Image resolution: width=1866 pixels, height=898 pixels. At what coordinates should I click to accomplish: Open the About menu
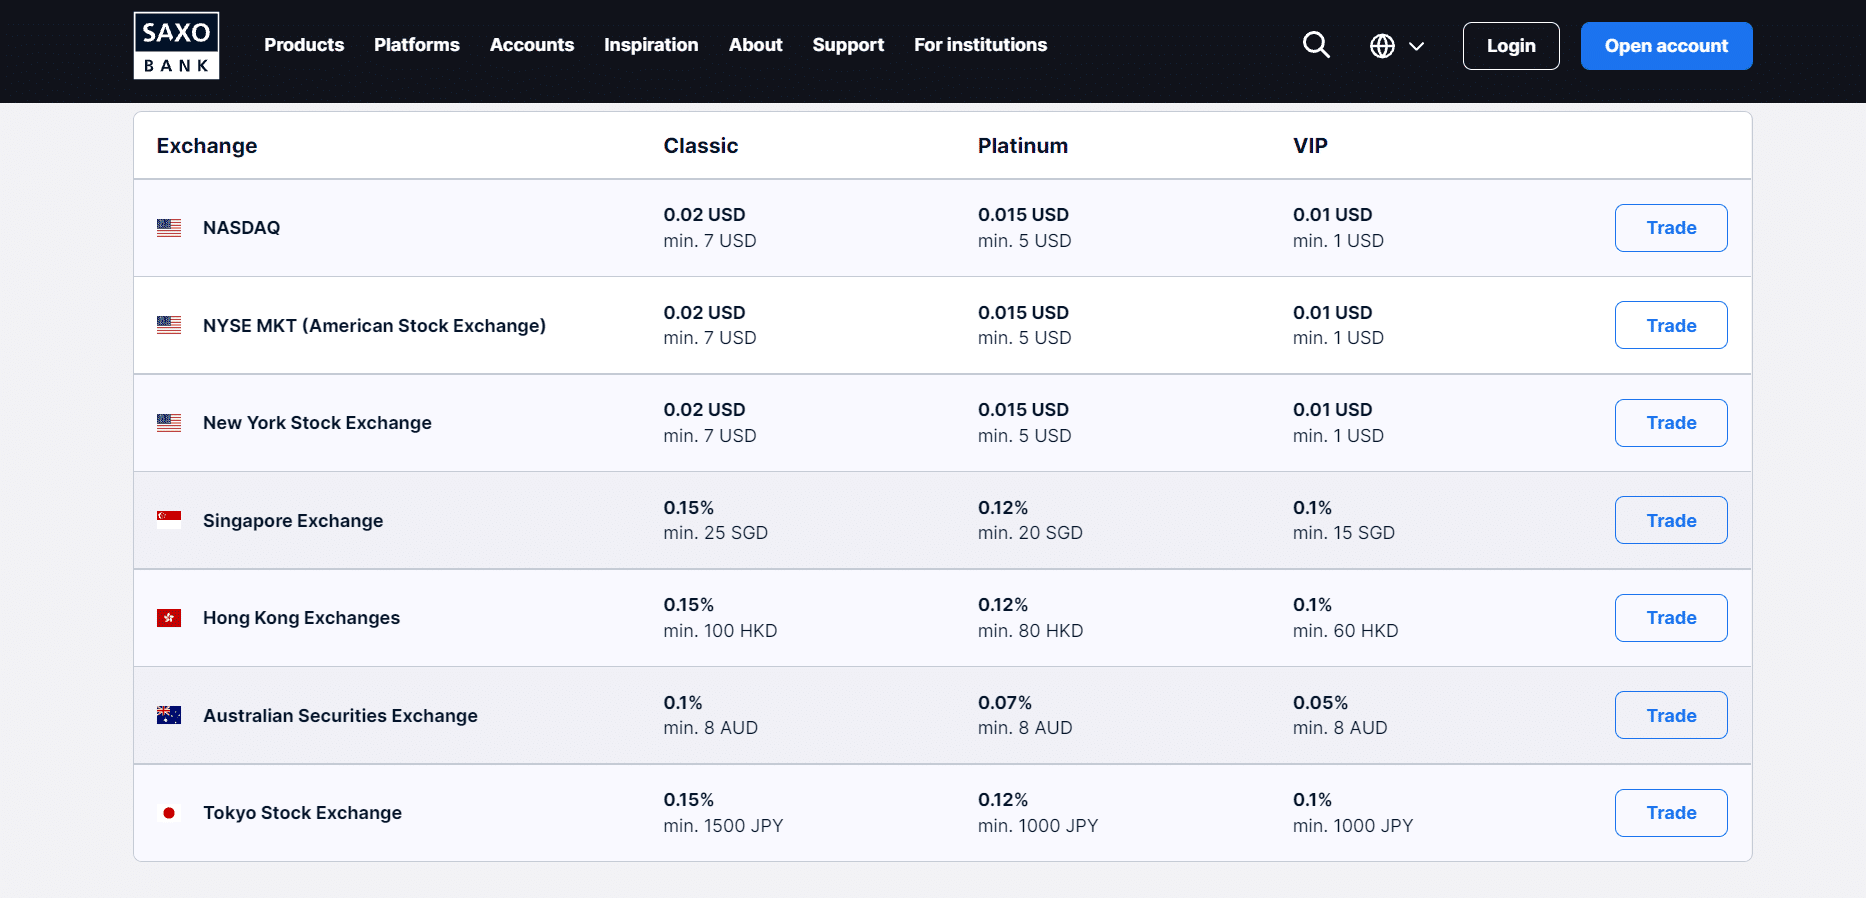point(756,45)
